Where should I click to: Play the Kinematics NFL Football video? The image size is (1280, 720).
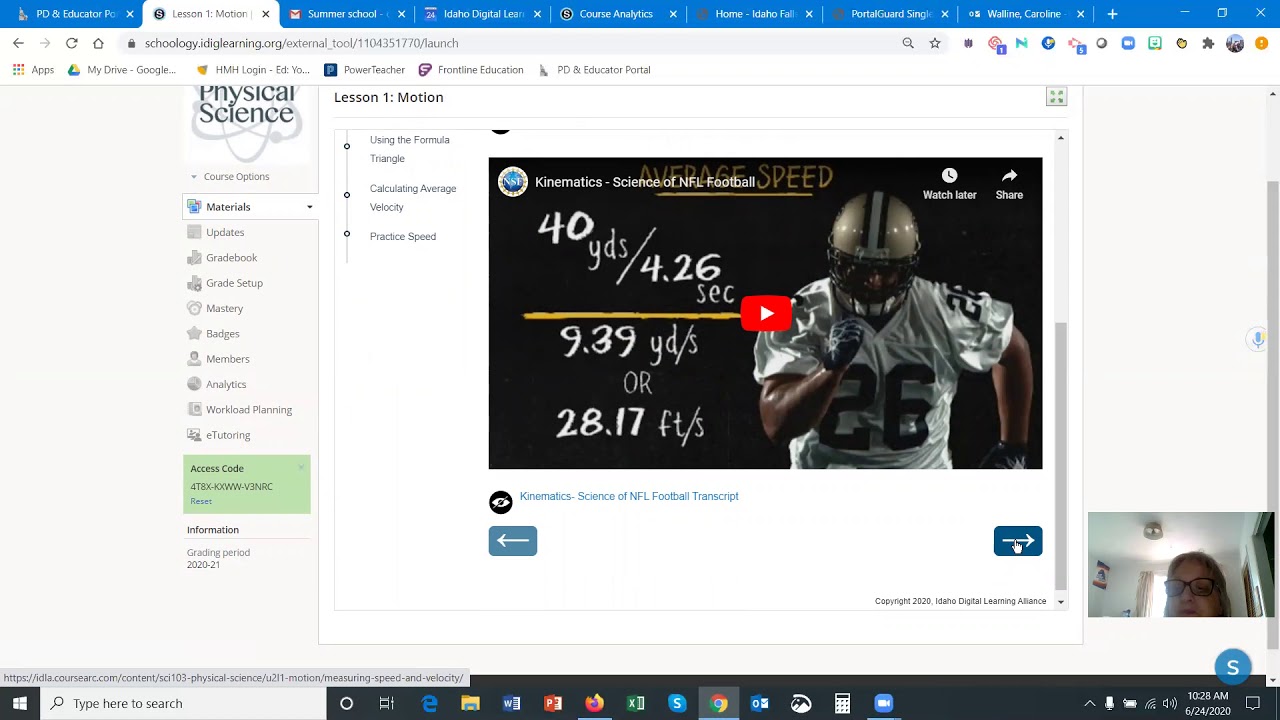[766, 313]
